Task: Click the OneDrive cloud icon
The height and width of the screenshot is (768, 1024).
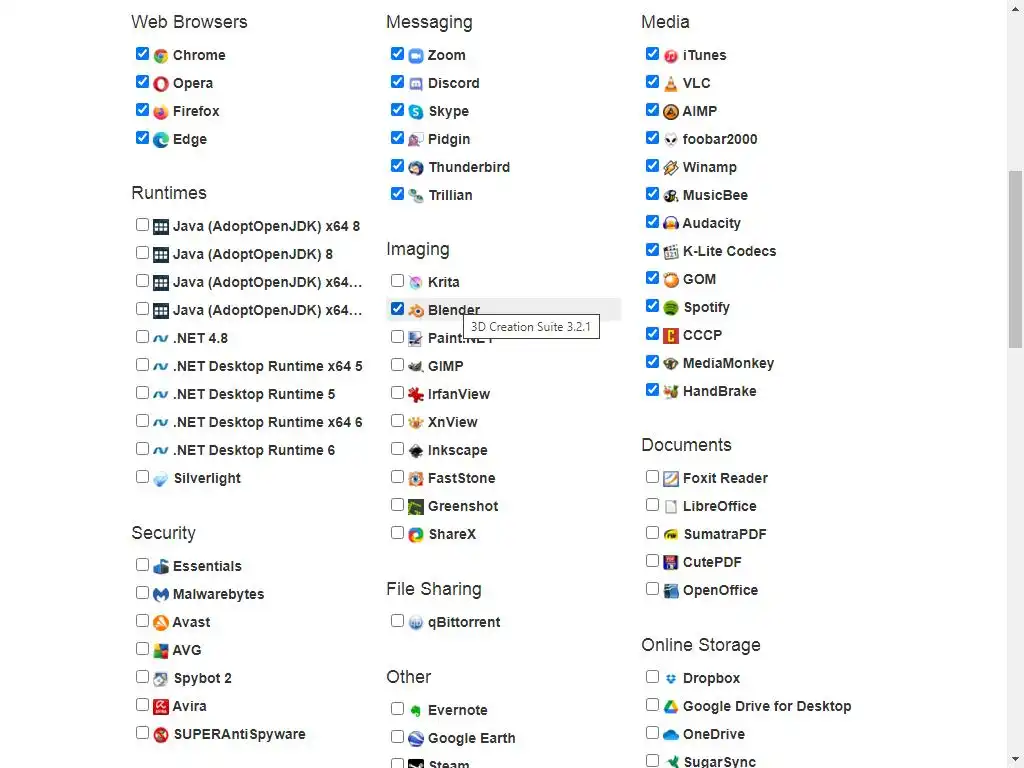Action: 671,735
